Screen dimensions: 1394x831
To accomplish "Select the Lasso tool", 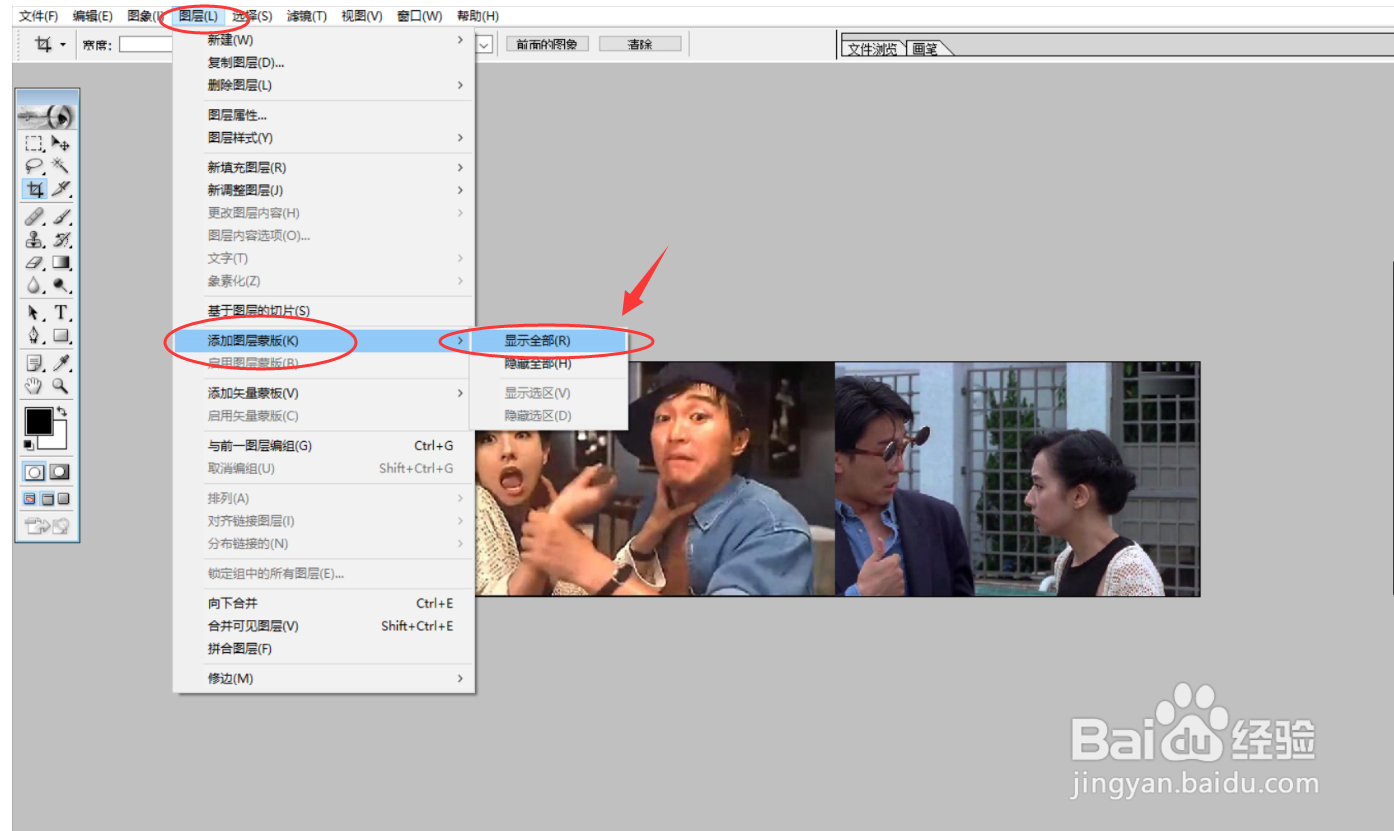I will (35, 166).
